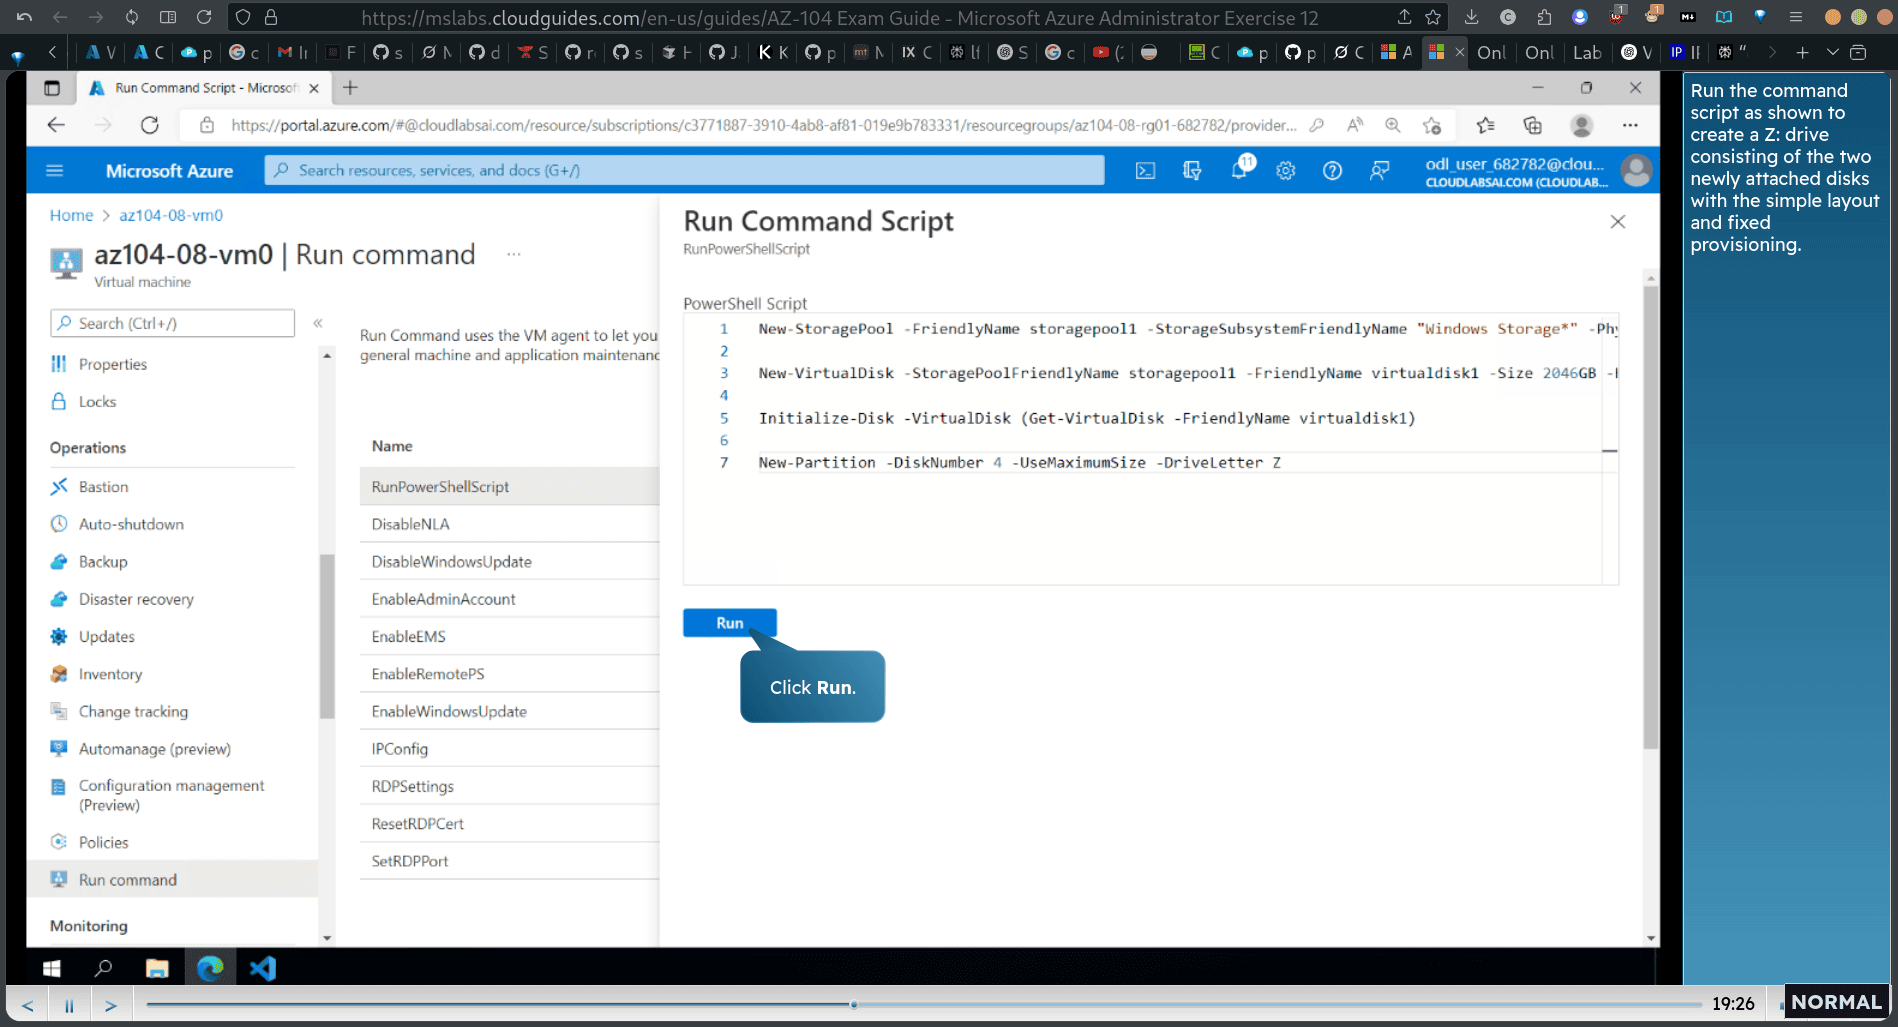Open Backup in the sidebar
This screenshot has width=1898, height=1027.
(x=103, y=561)
